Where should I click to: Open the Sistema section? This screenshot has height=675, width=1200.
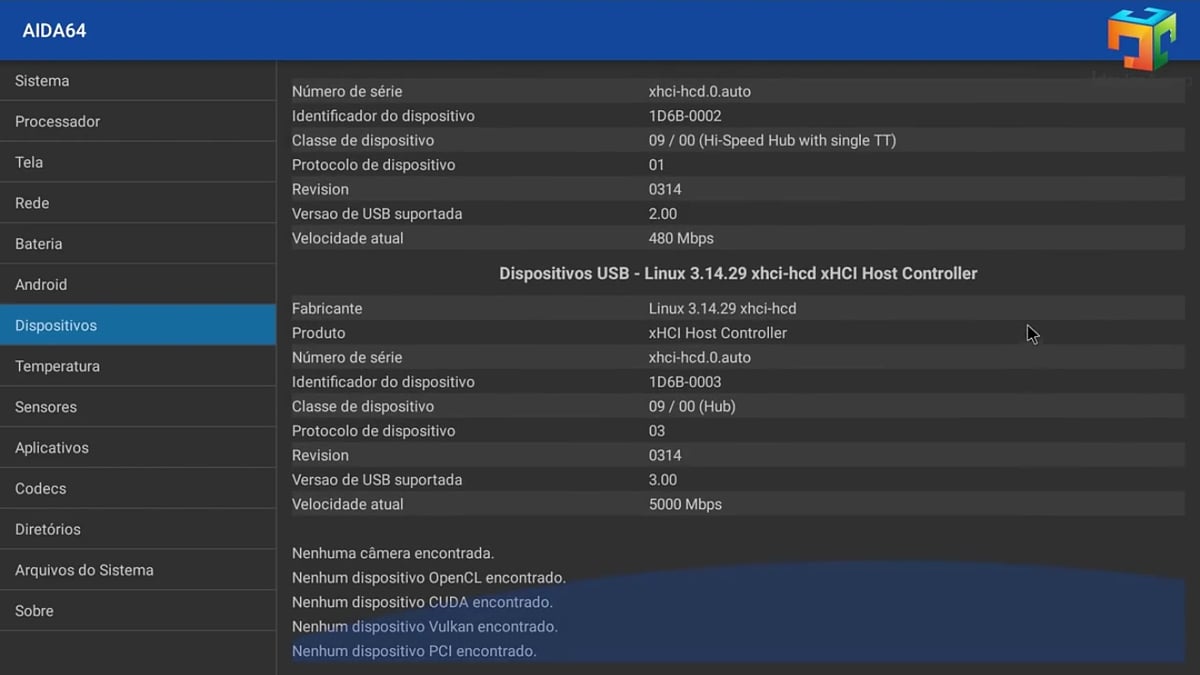[x=137, y=81]
